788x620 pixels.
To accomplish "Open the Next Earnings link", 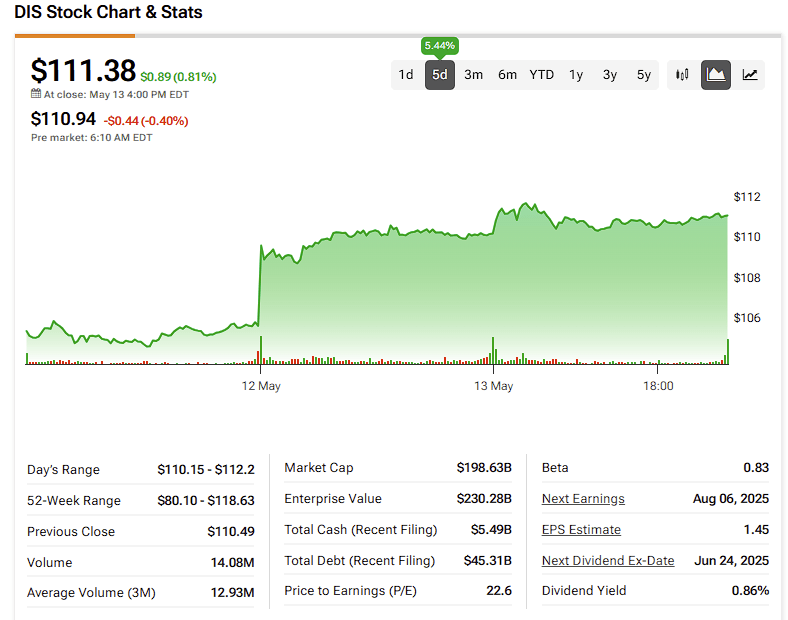I will pos(583,499).
